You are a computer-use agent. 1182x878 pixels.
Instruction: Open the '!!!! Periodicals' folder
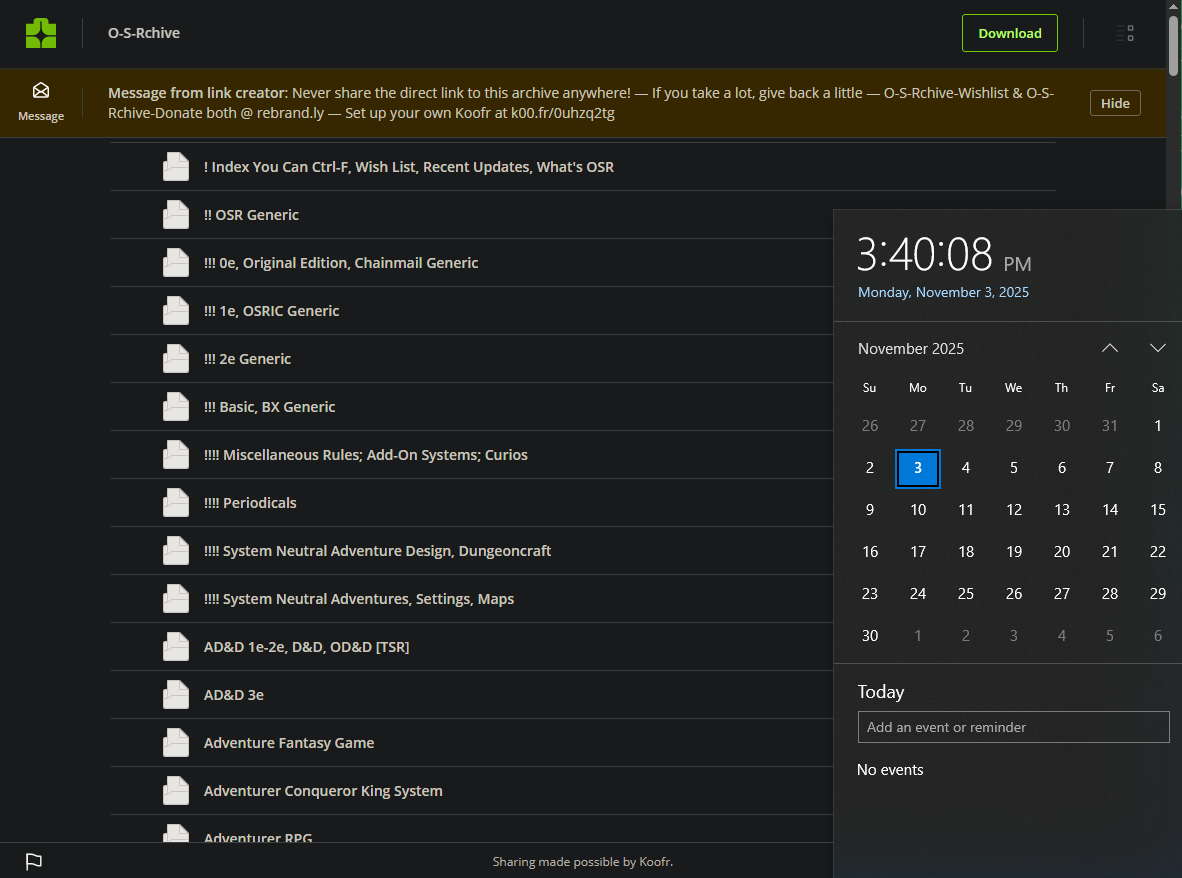tap(250, 503)
